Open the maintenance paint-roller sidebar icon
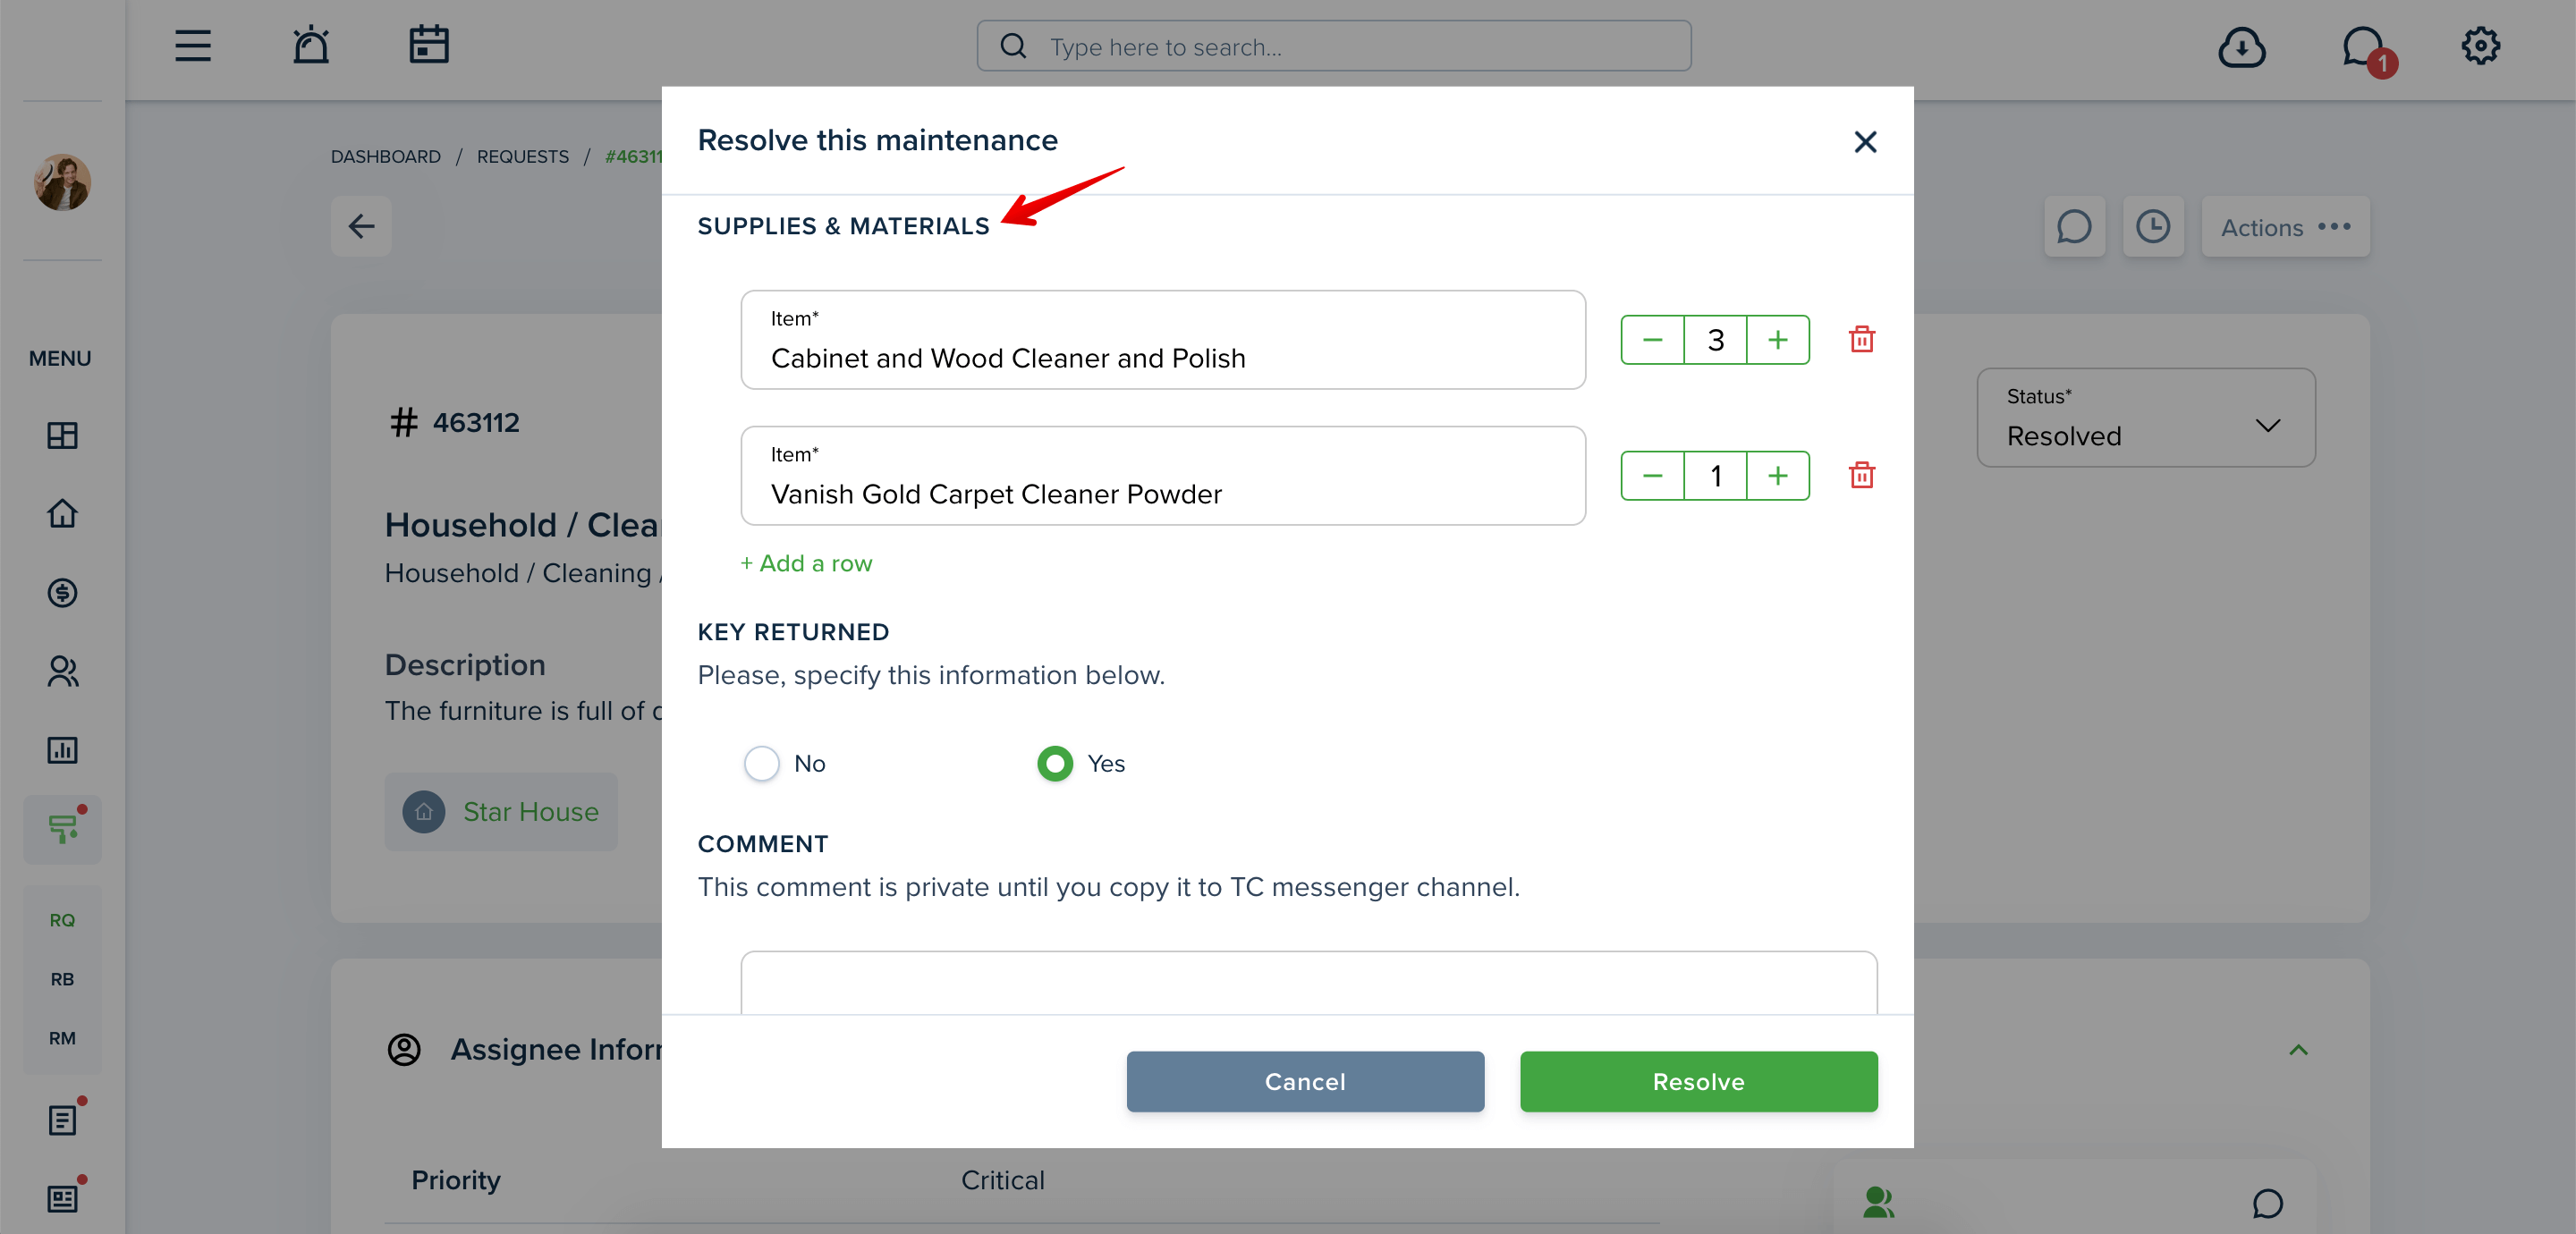The height and width of the screenshot is (1234, 2576). [x=62, y=829]
